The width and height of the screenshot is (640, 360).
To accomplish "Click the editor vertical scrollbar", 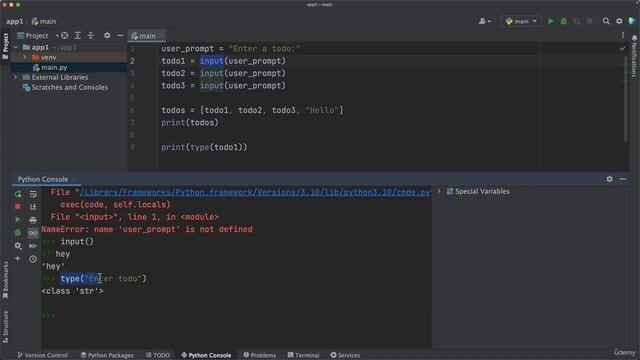I will (626, 98).
